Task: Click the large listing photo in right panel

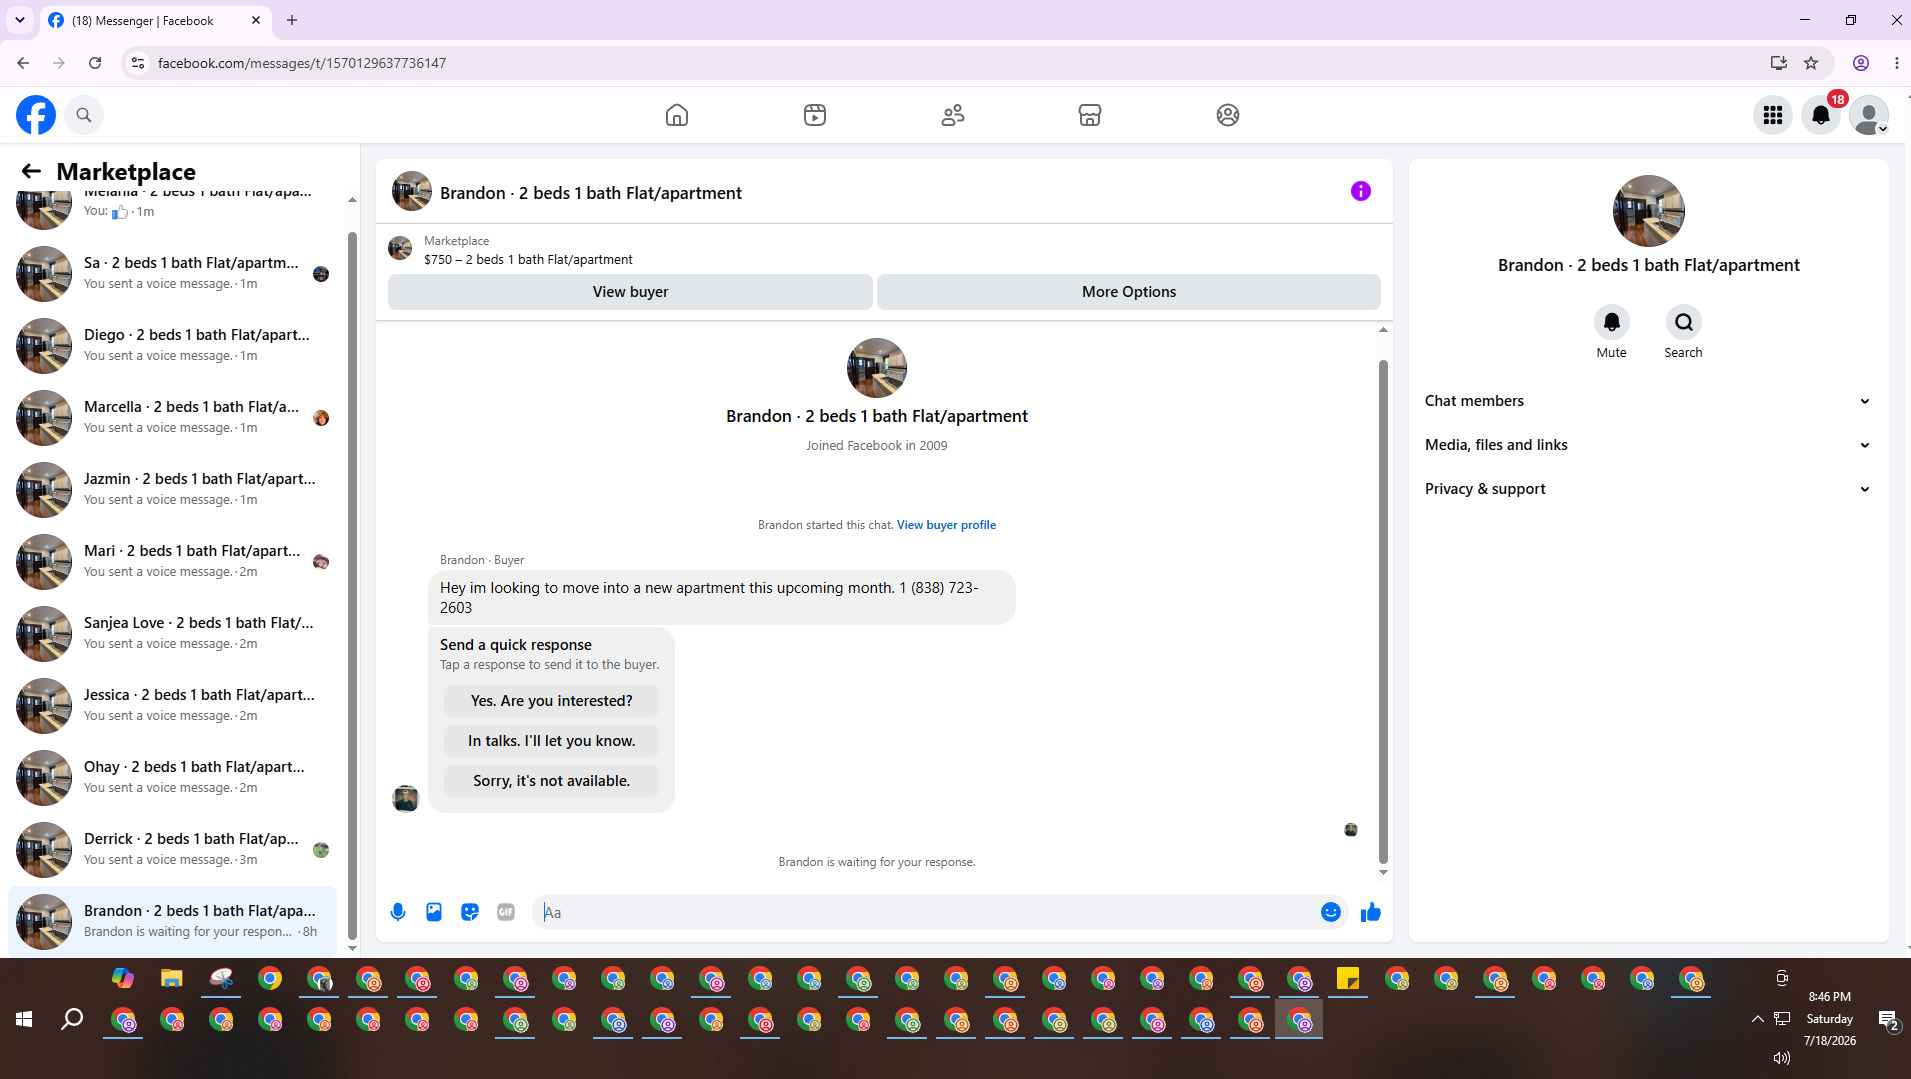Action: (x=1649, y=211)
